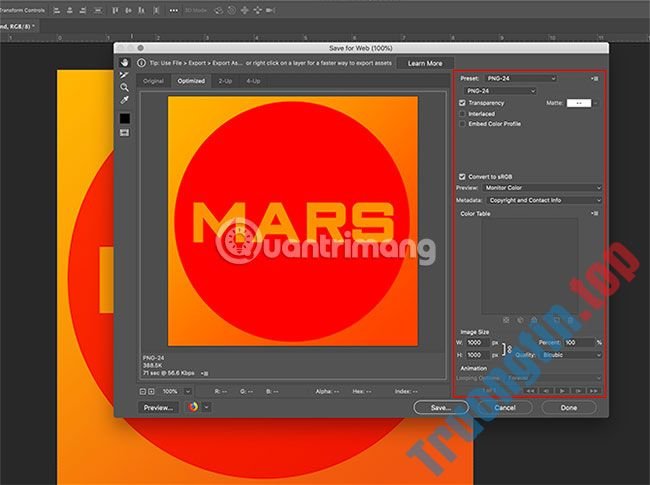650x485 pixels.
Task: Click align horizontal centers icon in options bar
Action: coord(70,10)
